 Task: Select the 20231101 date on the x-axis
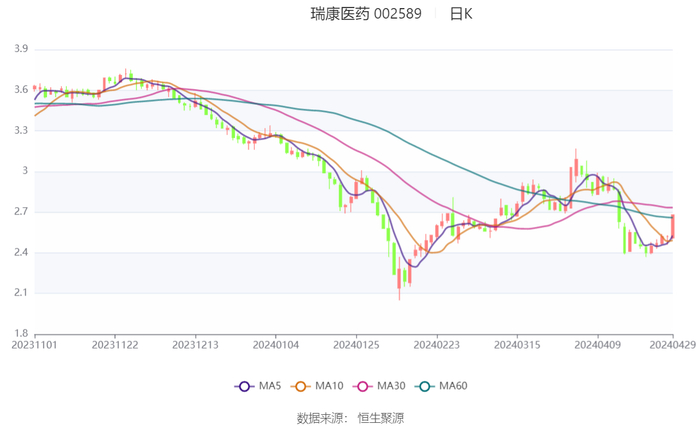tap(35, 345)
